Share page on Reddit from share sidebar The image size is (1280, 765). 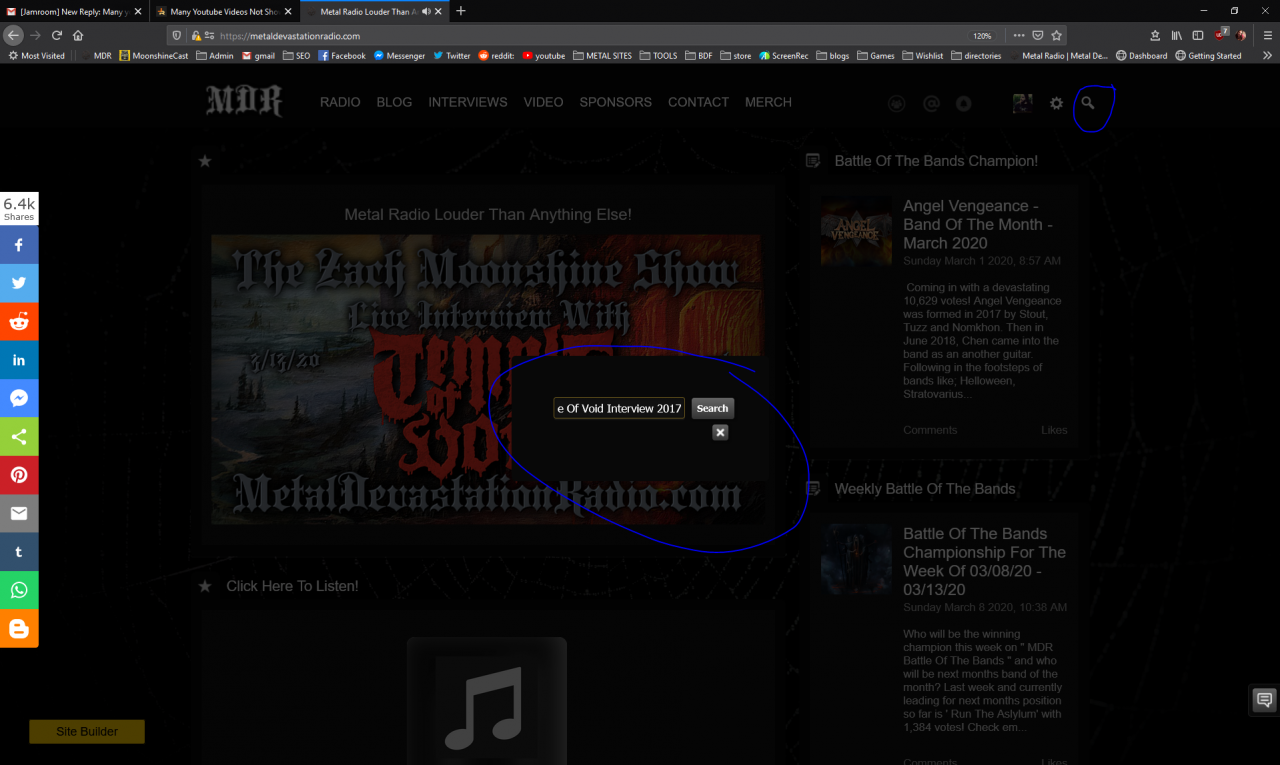[19, 321]
